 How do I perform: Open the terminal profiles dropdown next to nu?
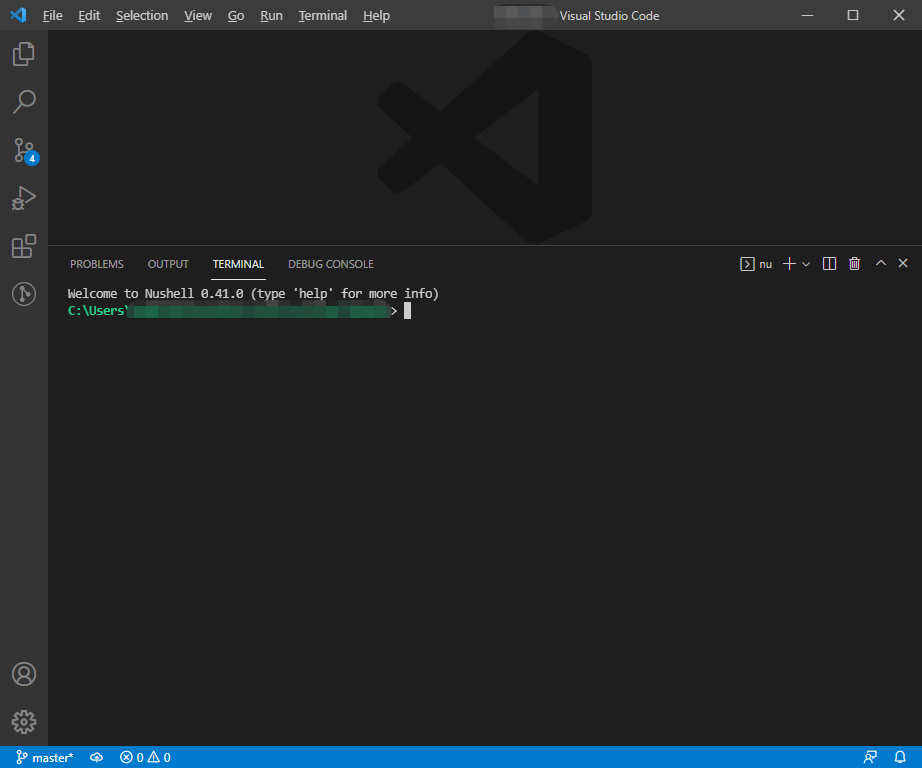[806, 263]
